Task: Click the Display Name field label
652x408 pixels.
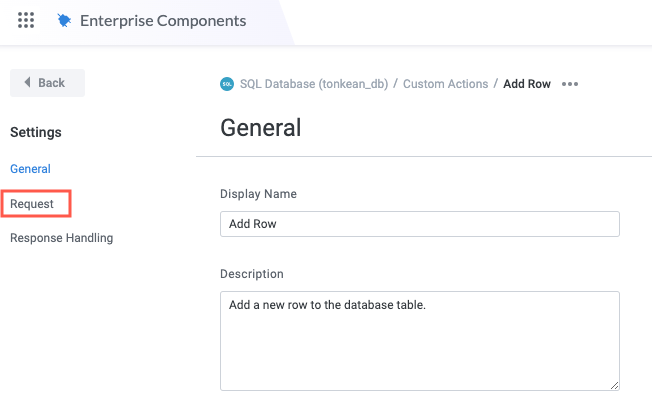Action: coord(258,194)
